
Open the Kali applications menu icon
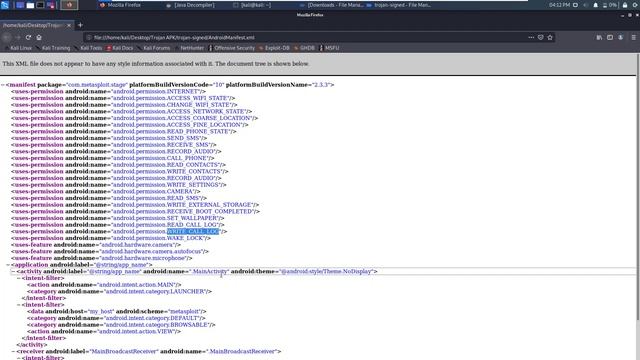[5, 5]
